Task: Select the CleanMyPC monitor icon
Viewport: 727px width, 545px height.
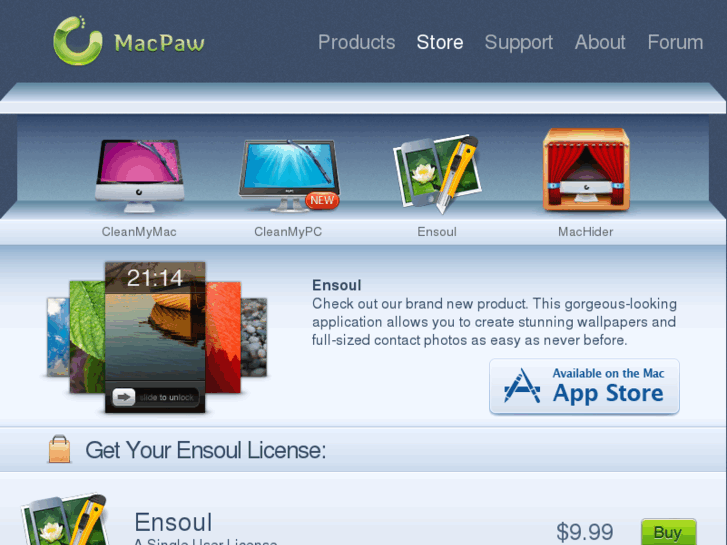Action: click(289, 176)
